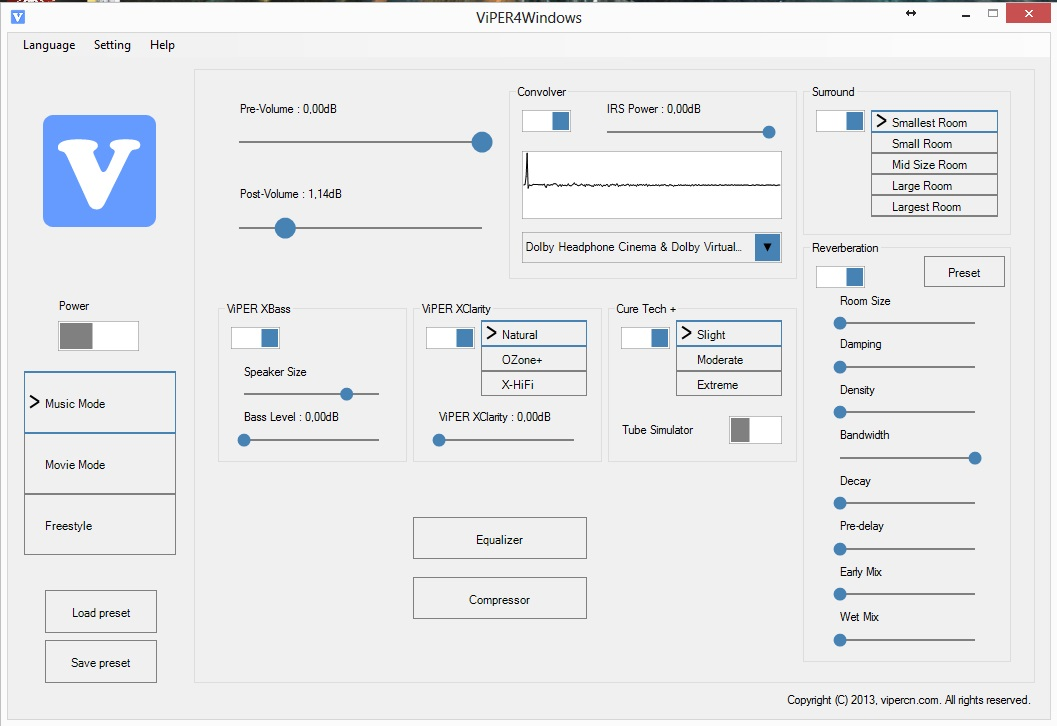This screenshot has width=1057, height=726.
Task: Click the Density slider handle
Action: pos(840,412)
